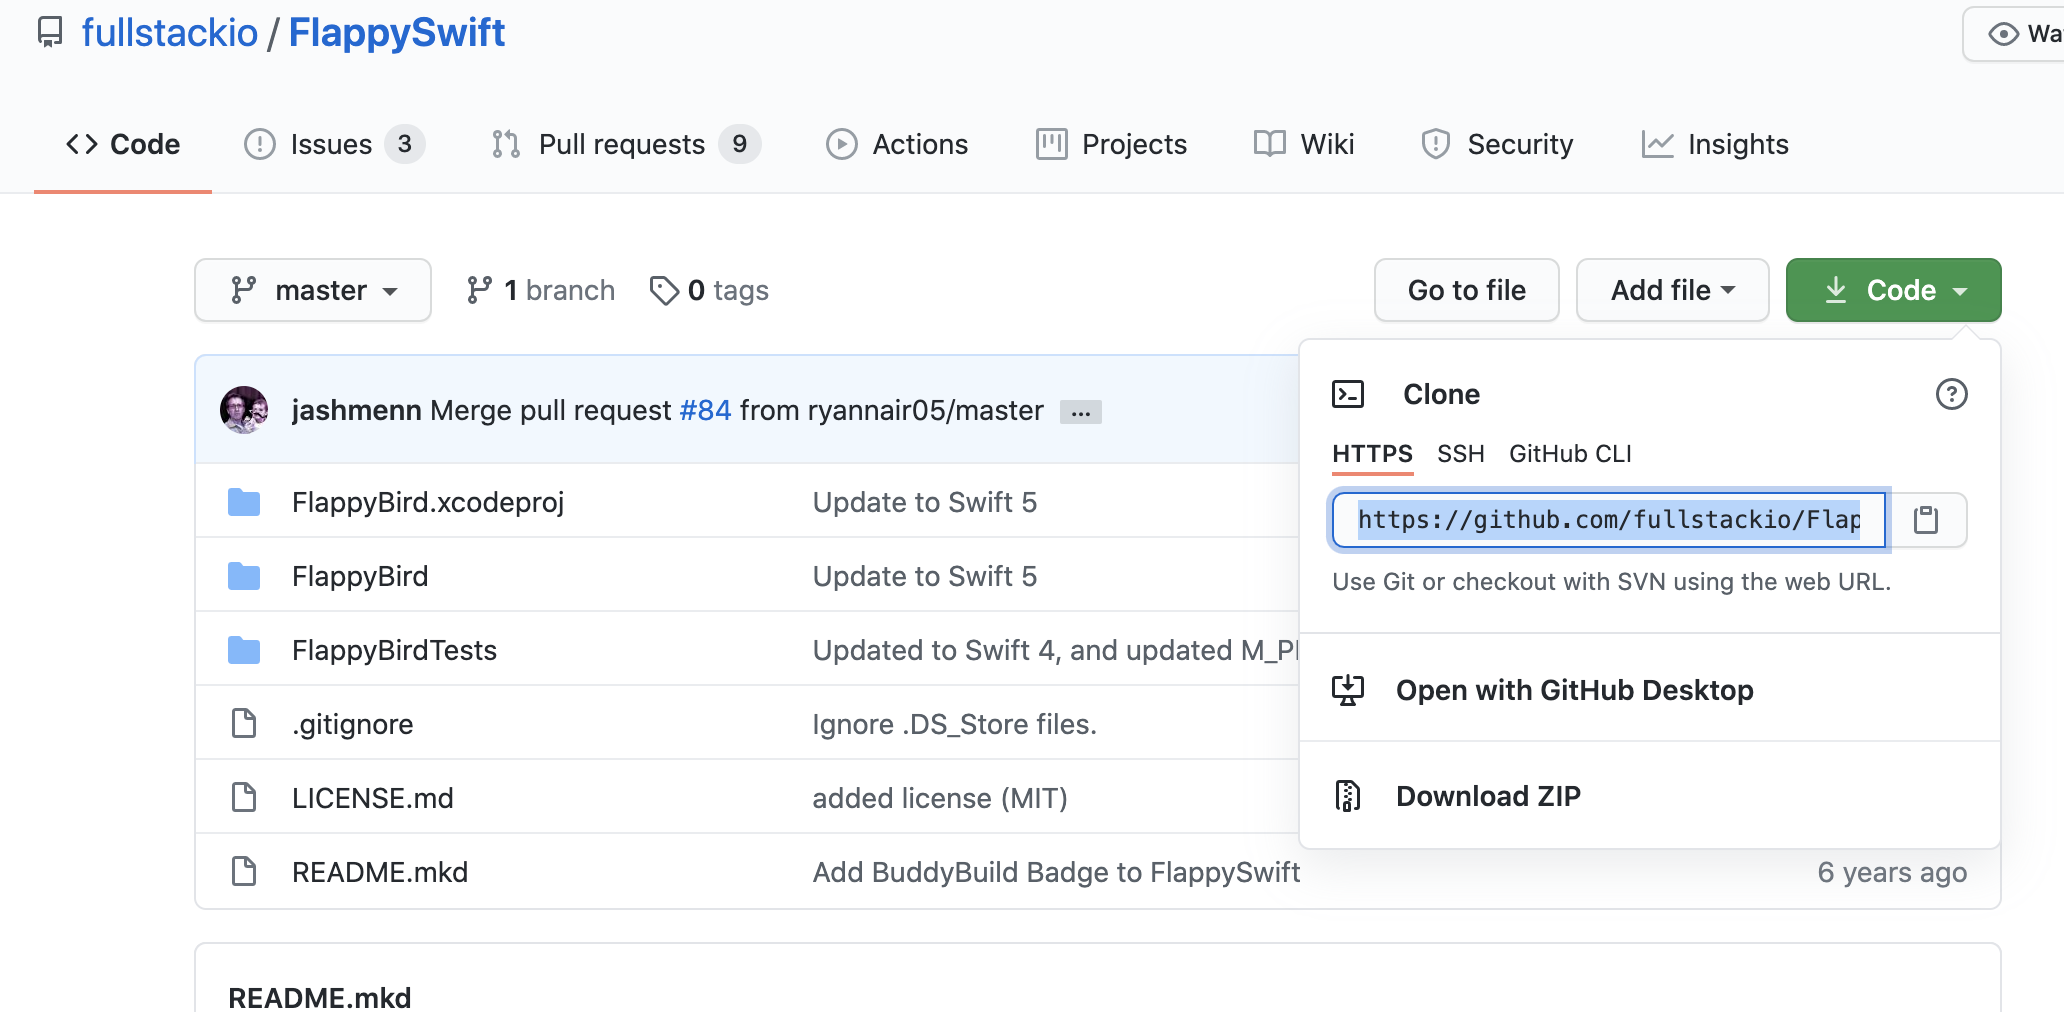Expand commit message ellipsis button
Viewport: 2064px width, 1012px height.
1080,412
